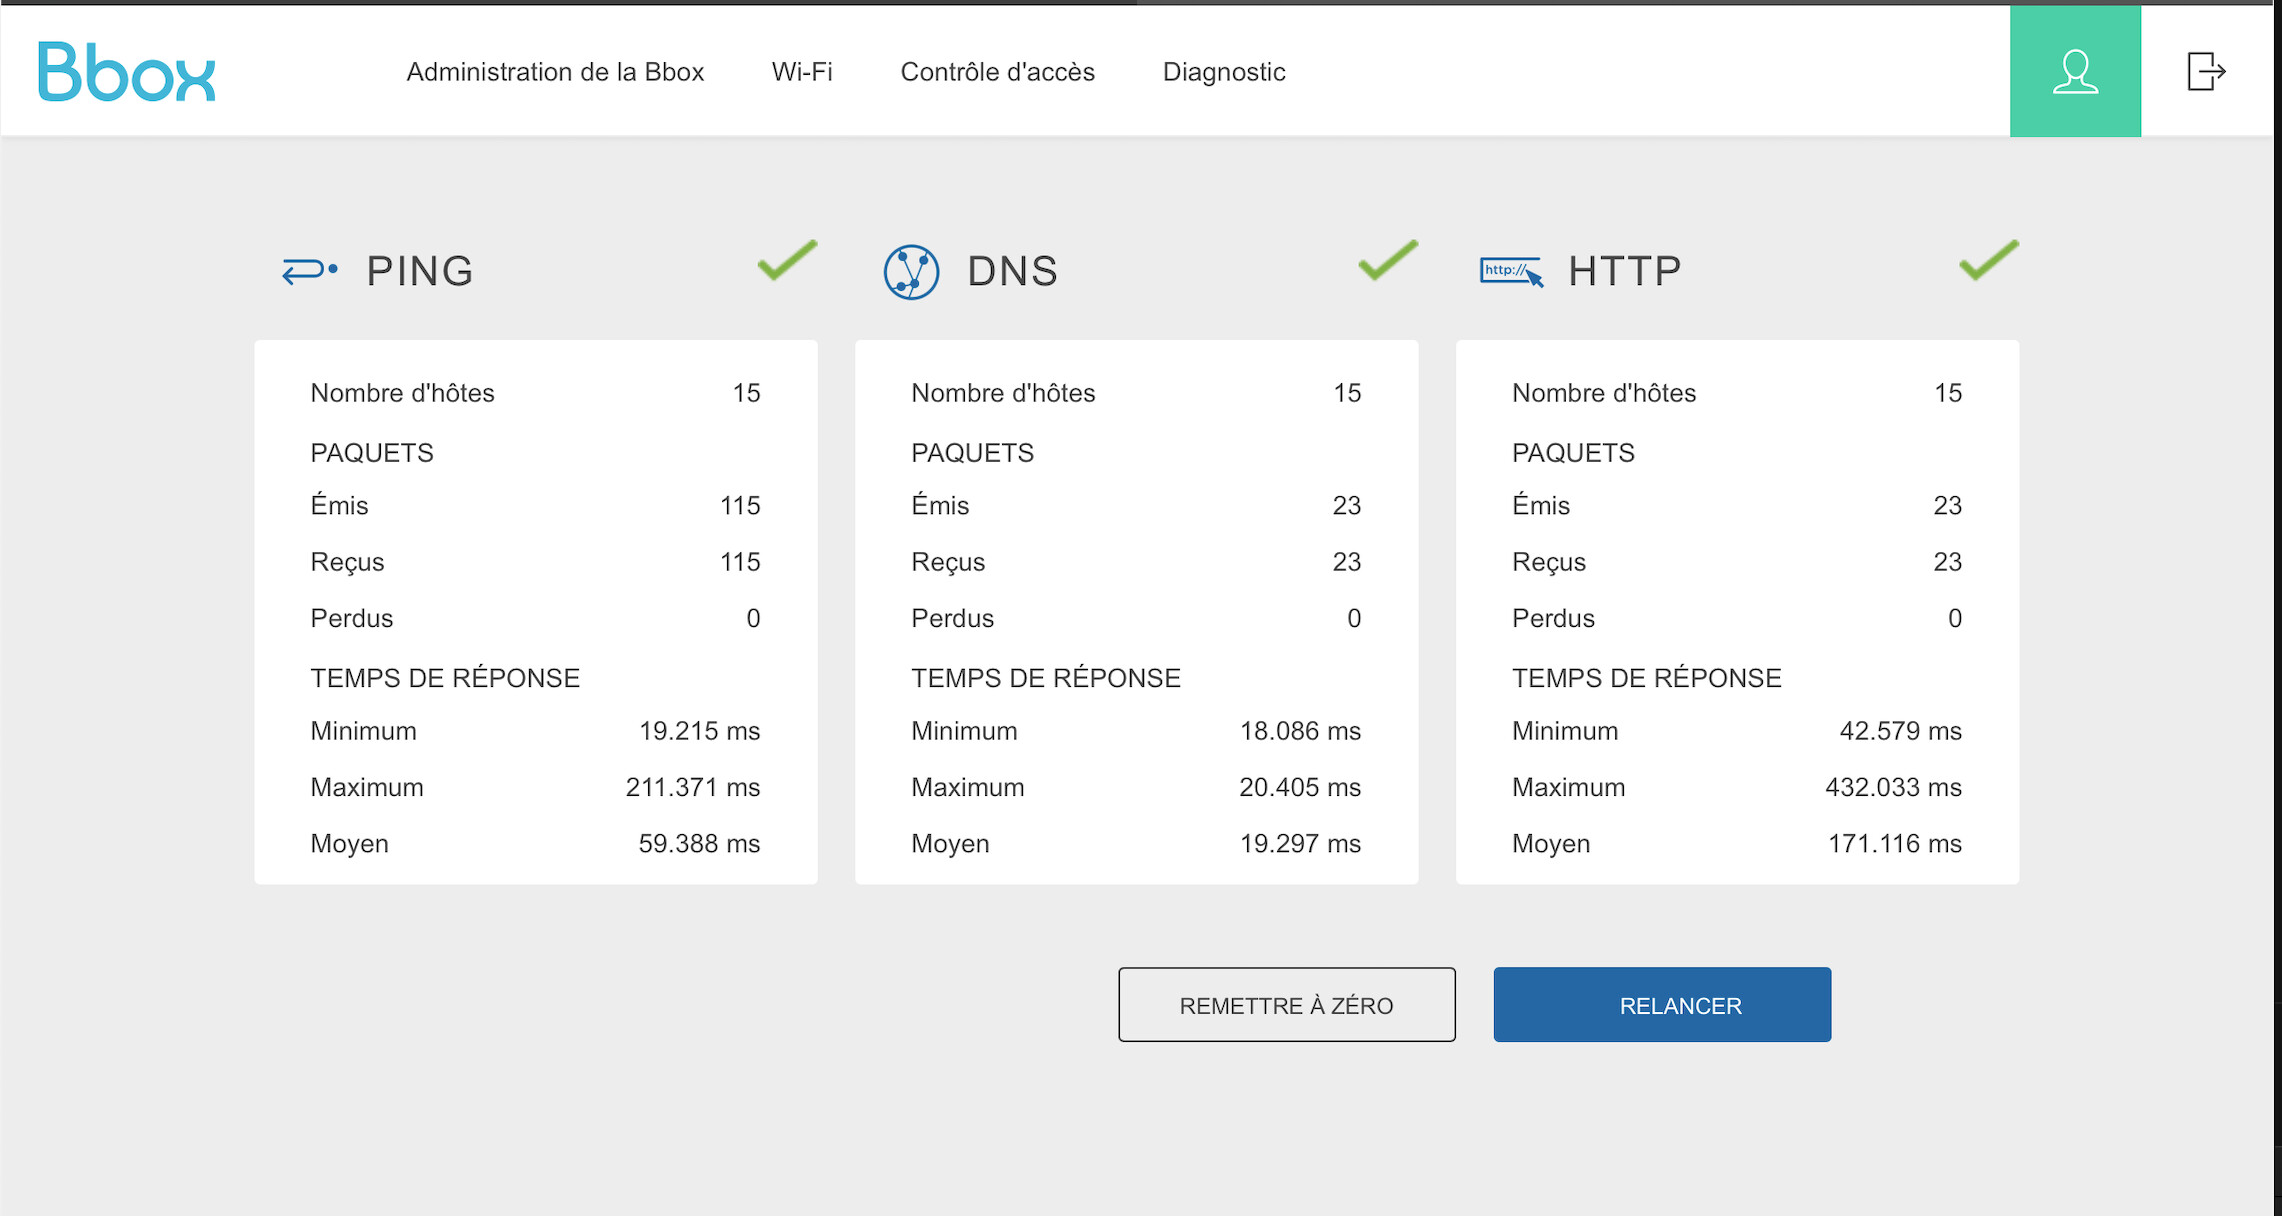The image size is (2282, 1216).
Task: Click PING Émis value 115
Action: tap(740, 505)
